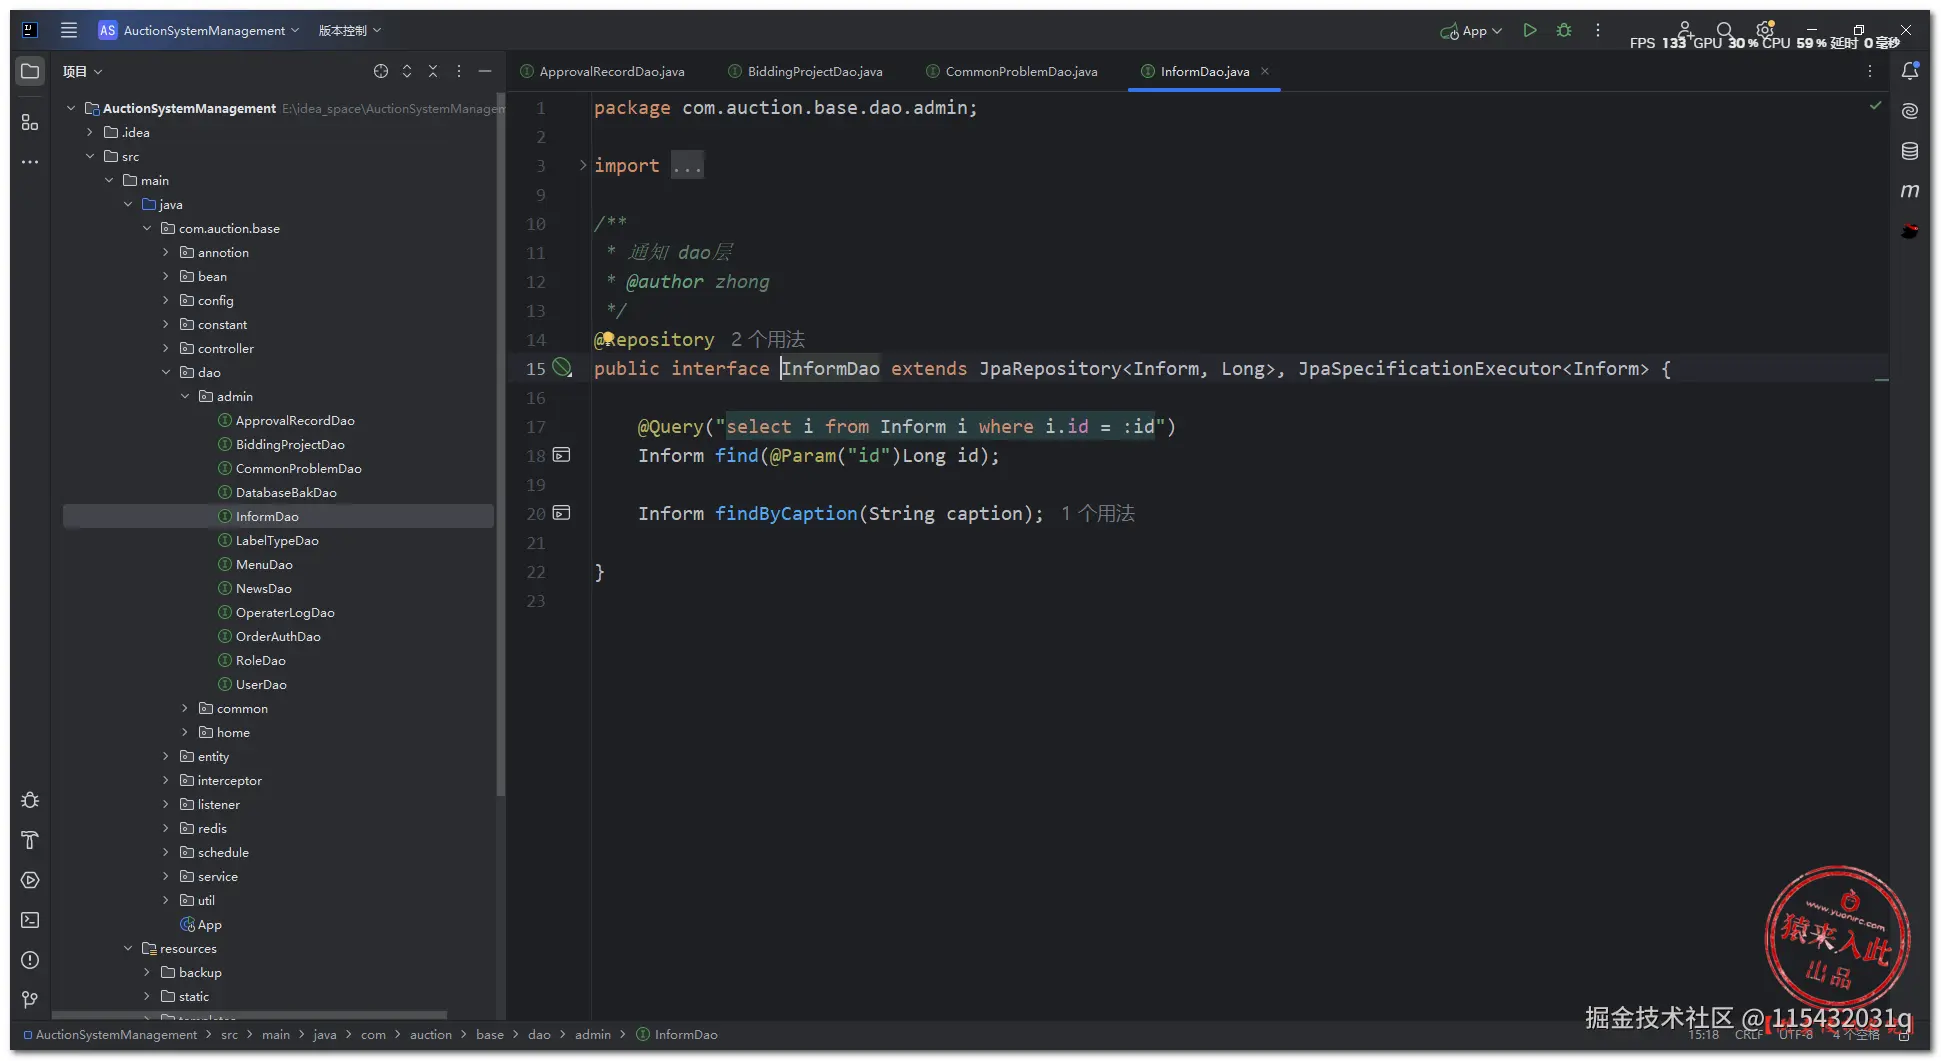Open the Git tool window
This screenshot has height=1061, width=1941.
pos(30,1000)
